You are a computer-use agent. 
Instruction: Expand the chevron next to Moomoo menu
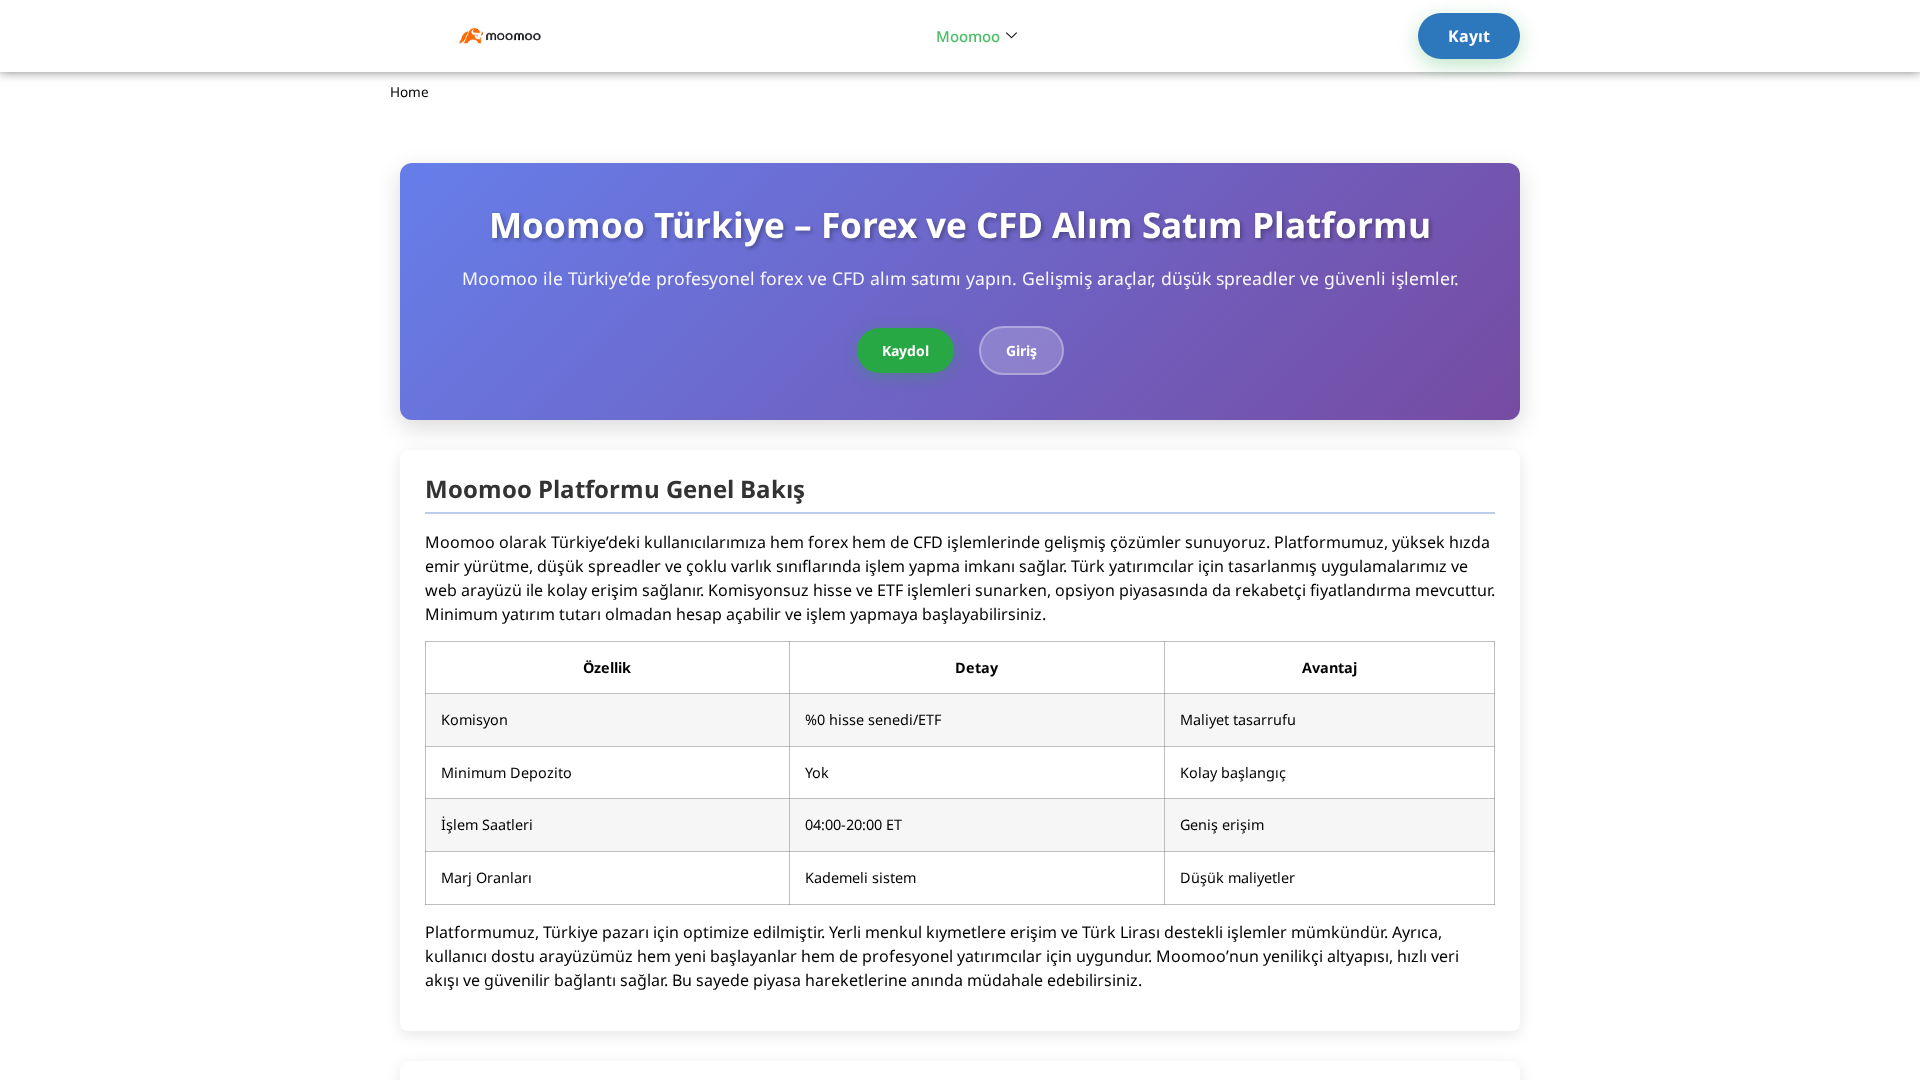(x=1010, y=36)
